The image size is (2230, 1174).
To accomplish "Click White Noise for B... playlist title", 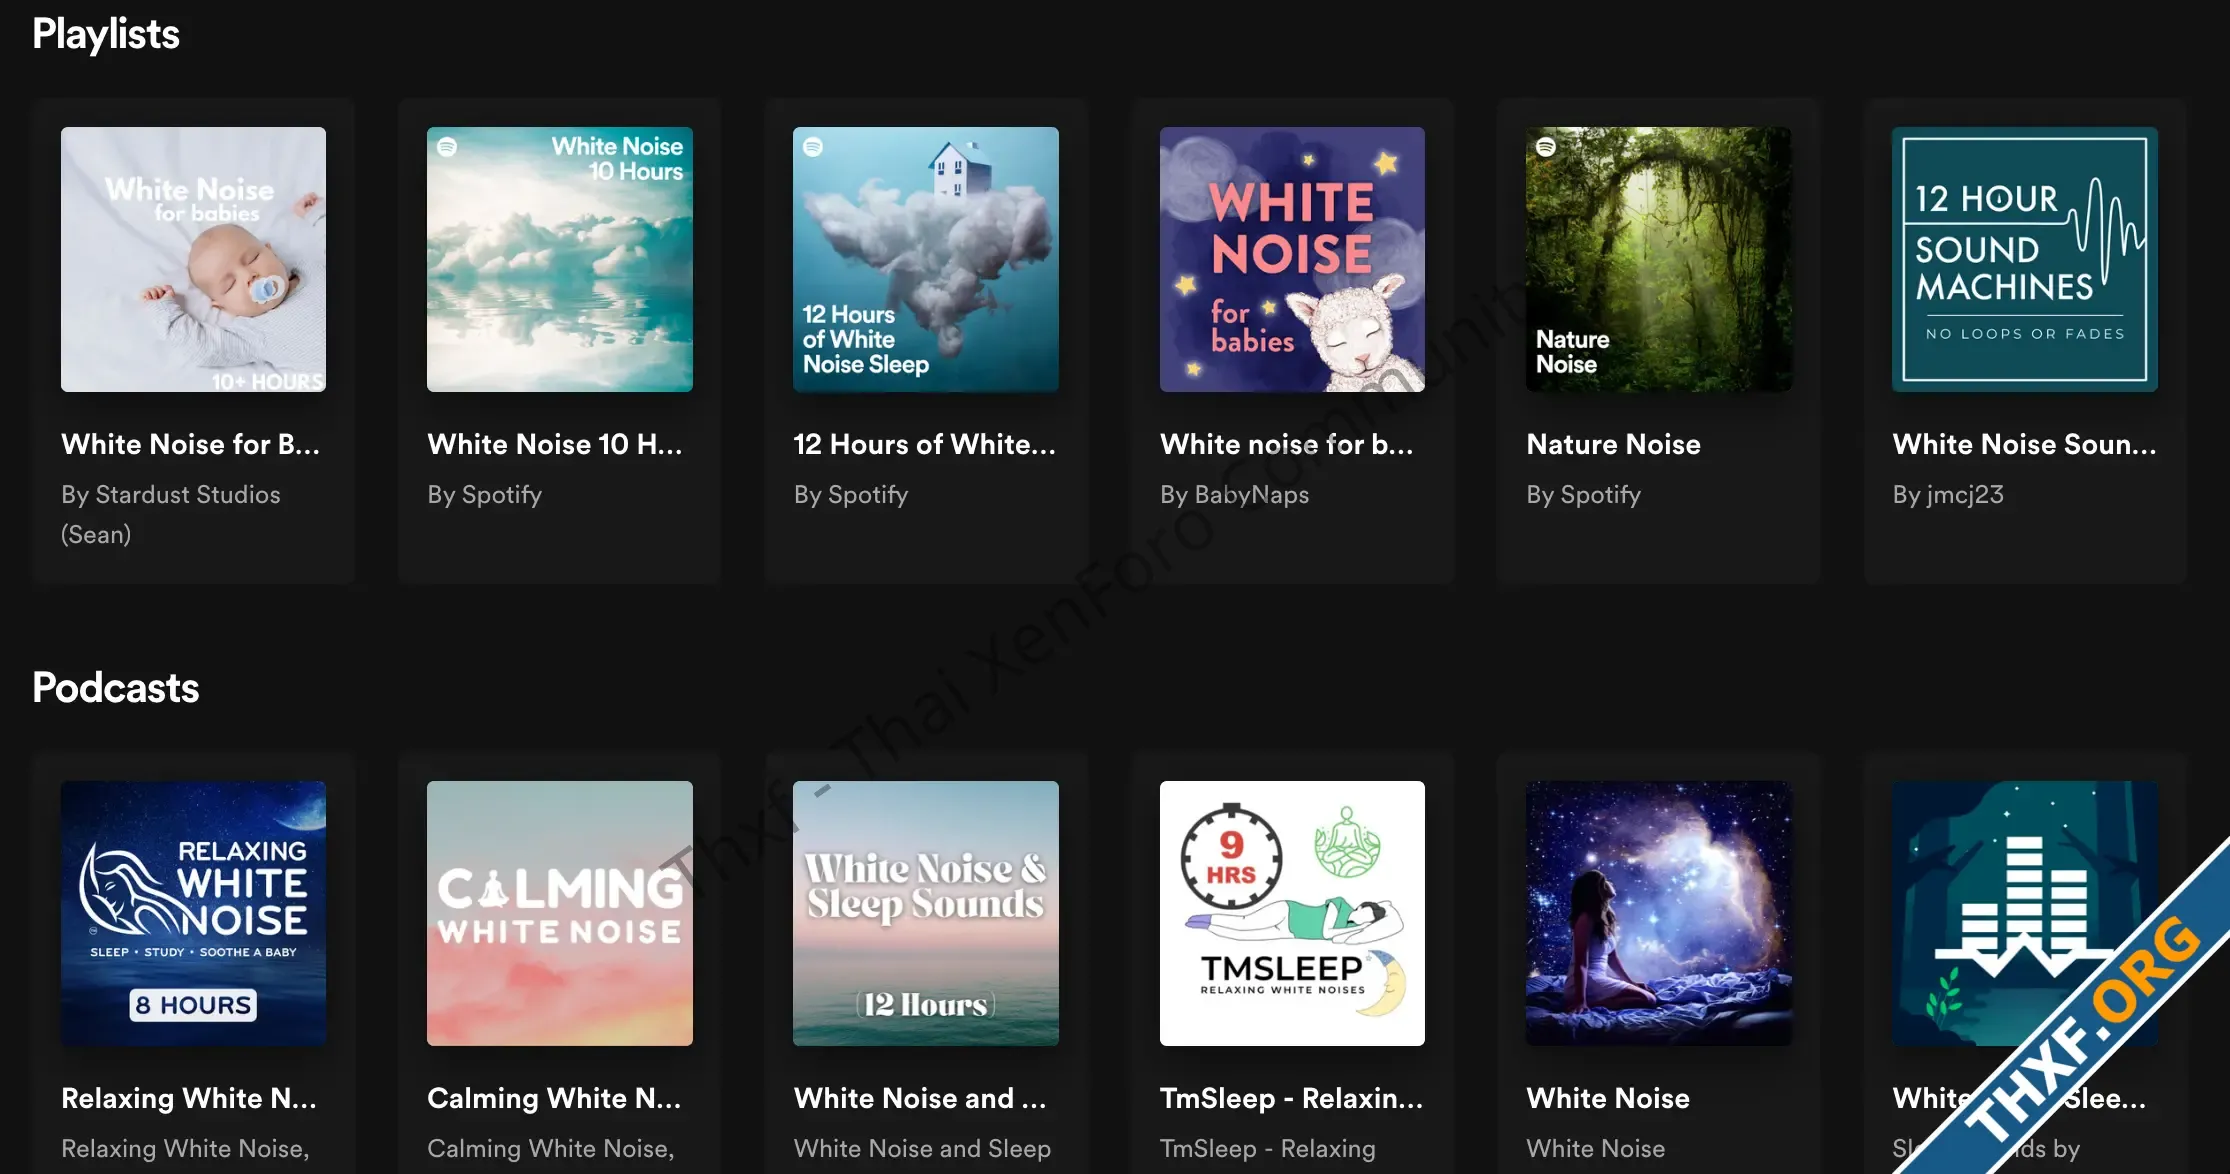I will click(190, 444).
